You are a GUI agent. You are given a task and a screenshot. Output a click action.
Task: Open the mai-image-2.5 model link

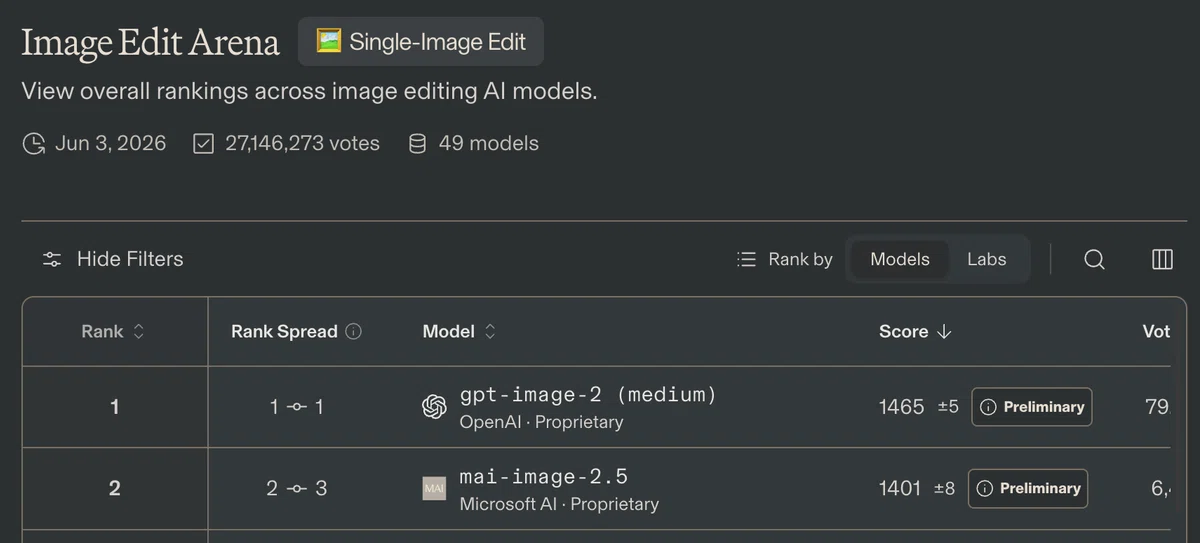pyautogui.click(x=544, y=476)
